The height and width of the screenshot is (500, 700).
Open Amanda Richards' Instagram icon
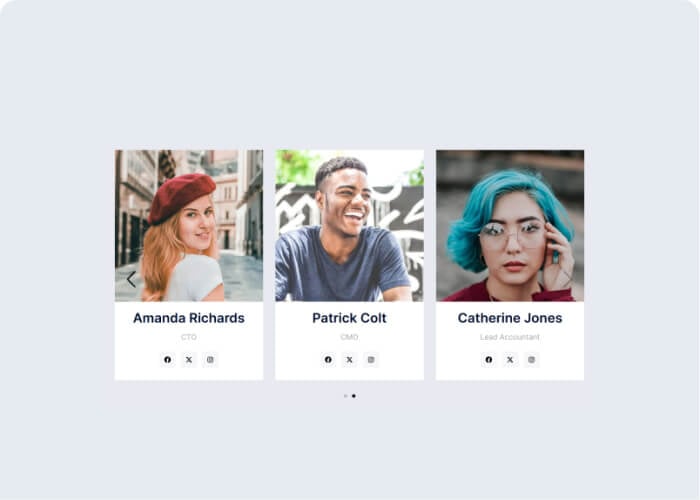click(210, 359)
